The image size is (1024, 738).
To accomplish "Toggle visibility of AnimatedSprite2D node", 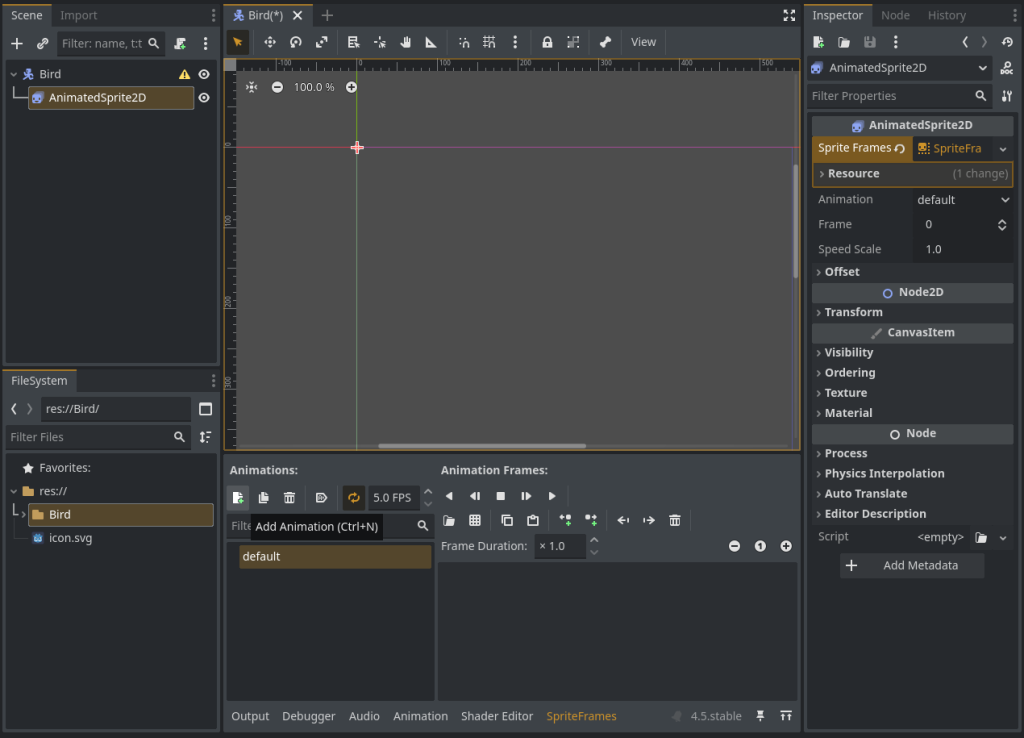I will coord(204,98).
